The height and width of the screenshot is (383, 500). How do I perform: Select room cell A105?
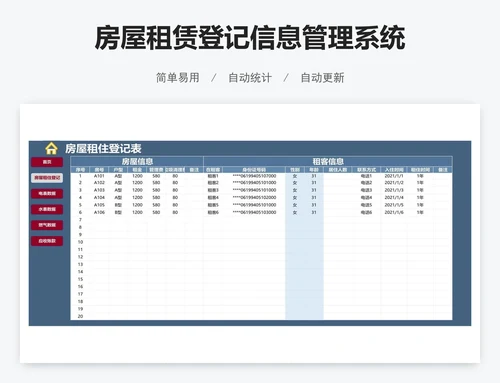point(99,205)
